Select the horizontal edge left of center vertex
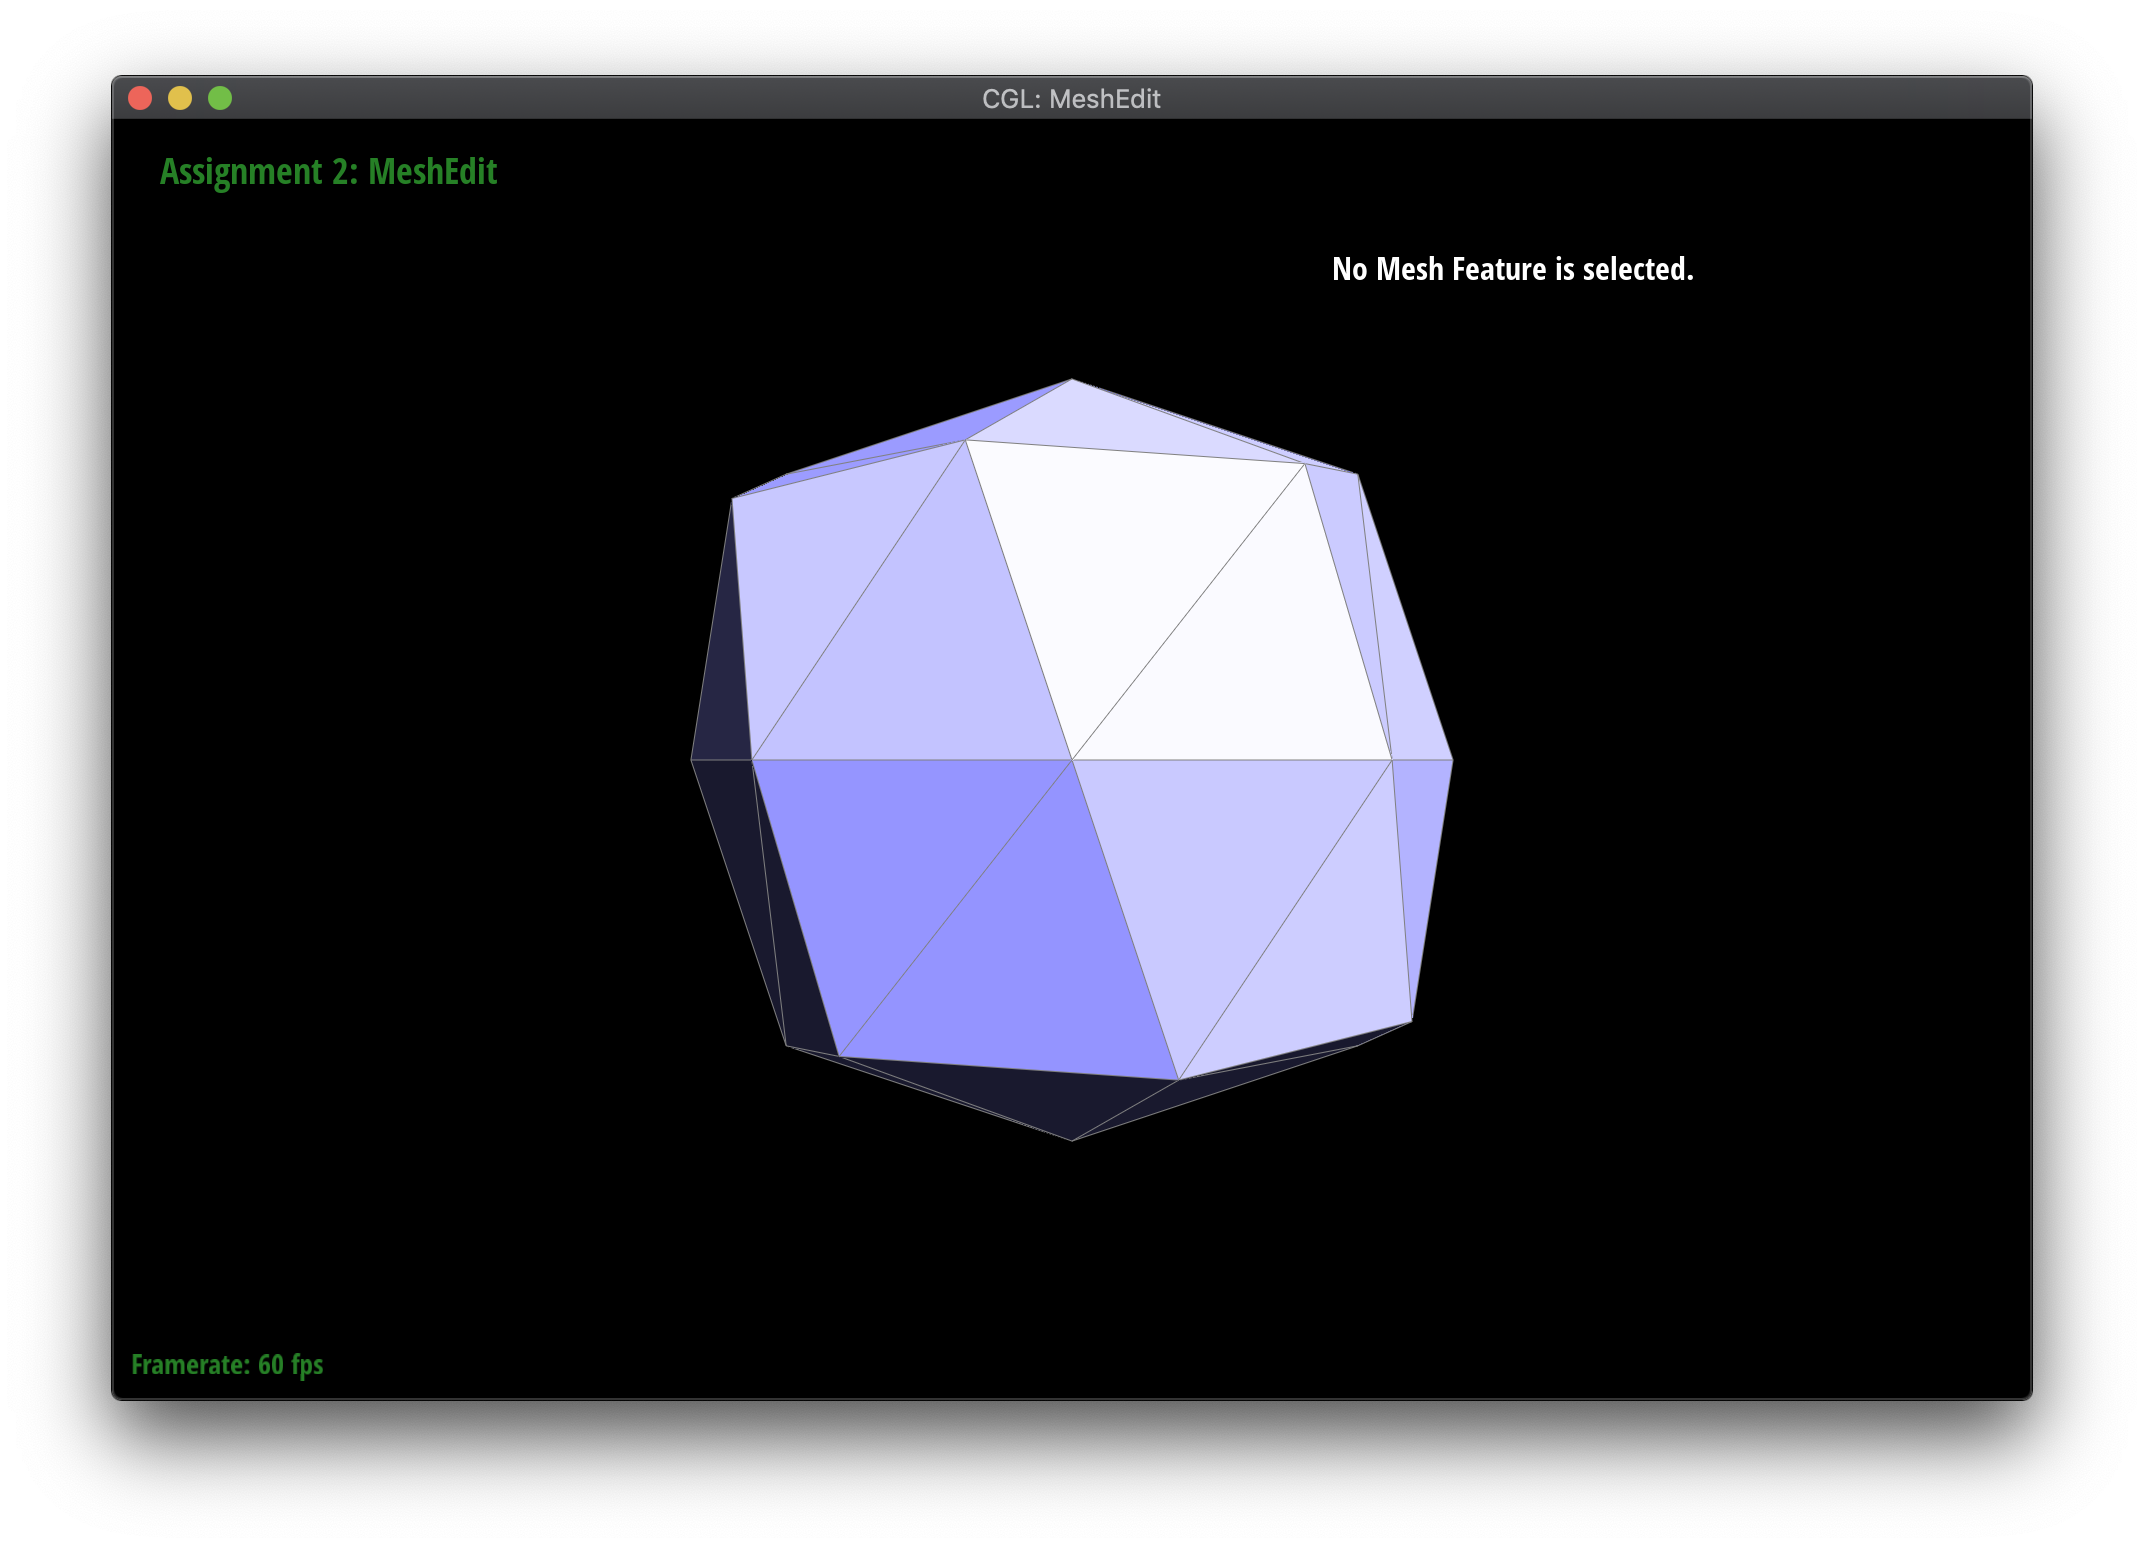 [x=912, y=760]
